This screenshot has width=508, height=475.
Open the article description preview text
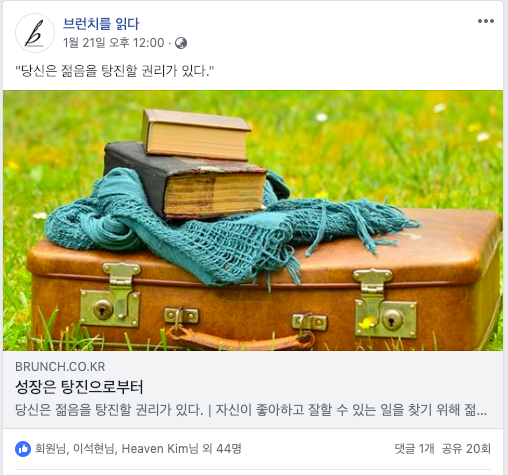[x=251, y=410]
